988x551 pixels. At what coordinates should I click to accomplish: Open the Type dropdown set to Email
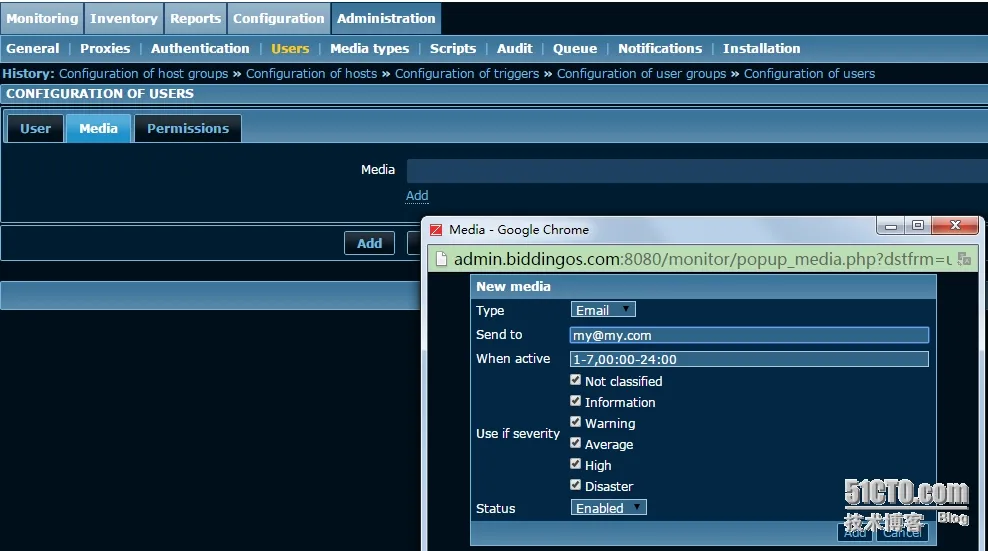pos(603,310)
